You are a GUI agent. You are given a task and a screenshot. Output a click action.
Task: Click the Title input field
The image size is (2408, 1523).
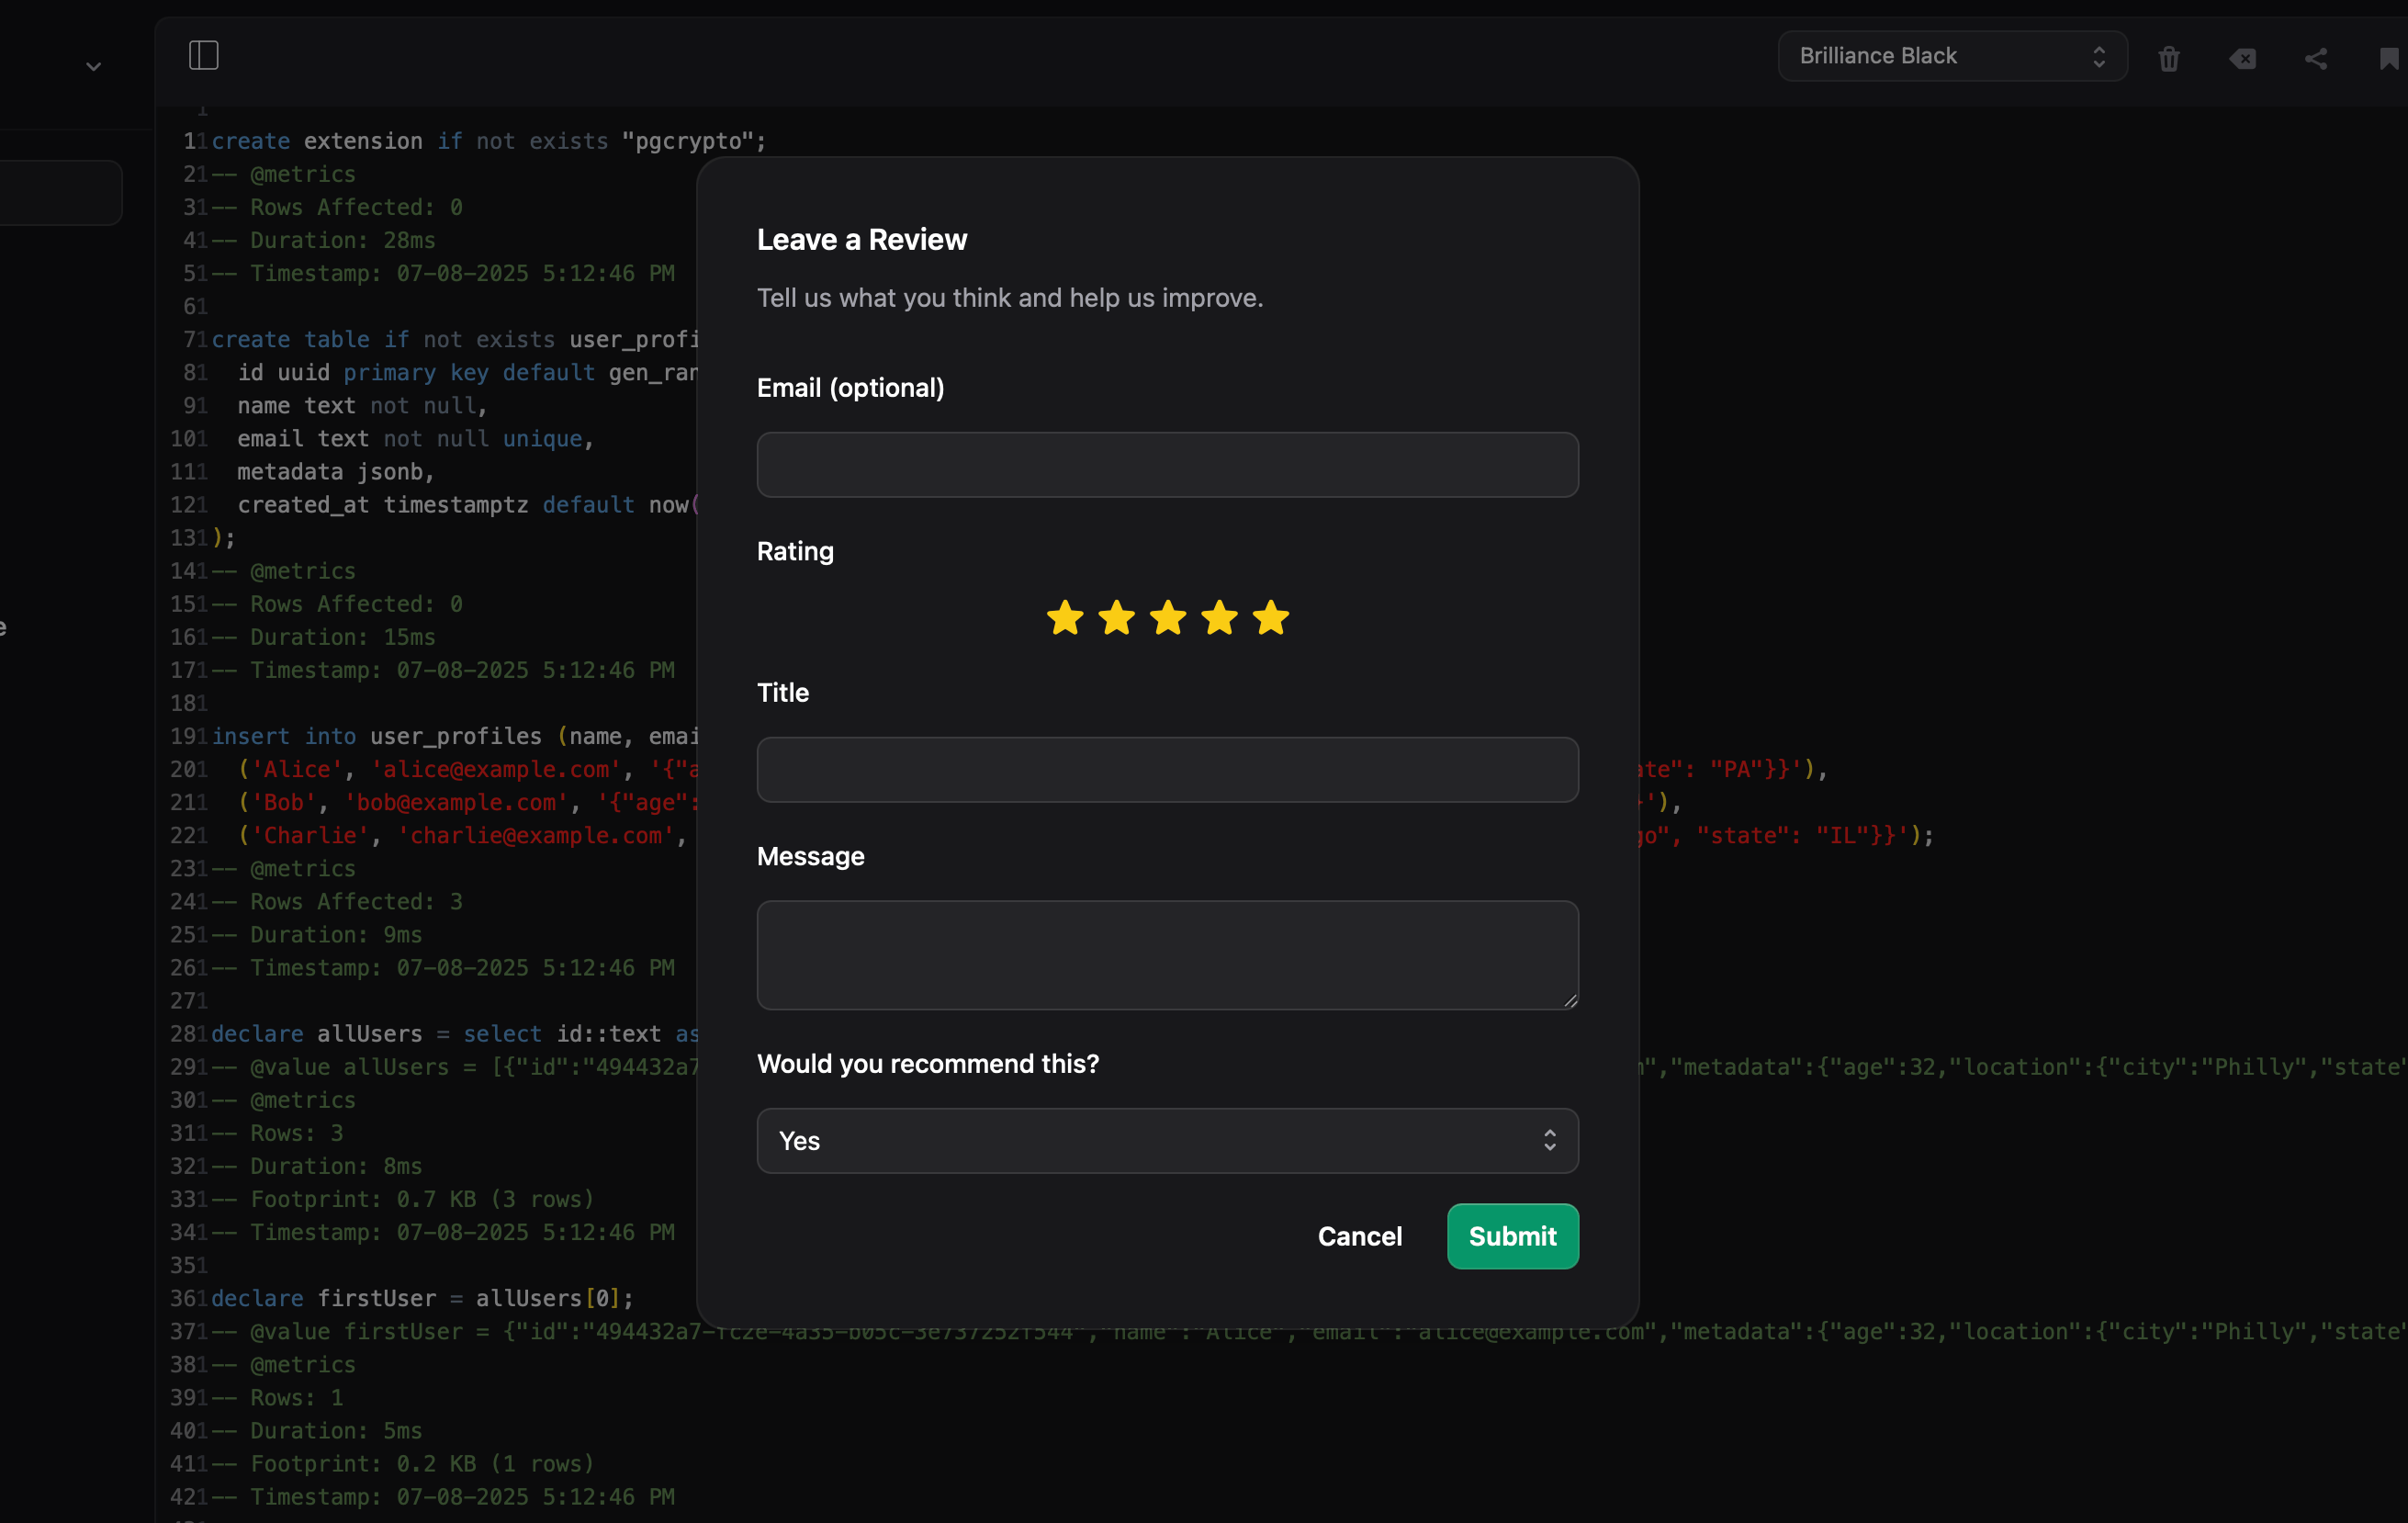pos(1167,770)
